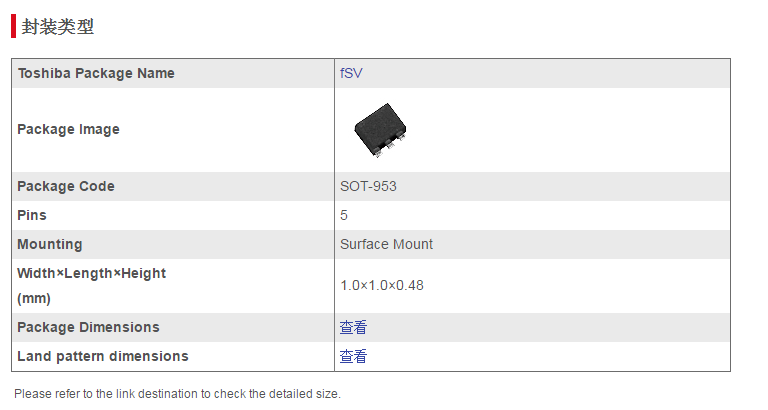768x410 pixels.
Task: Click the Package Dimensions row label
Action: point(88,327)
